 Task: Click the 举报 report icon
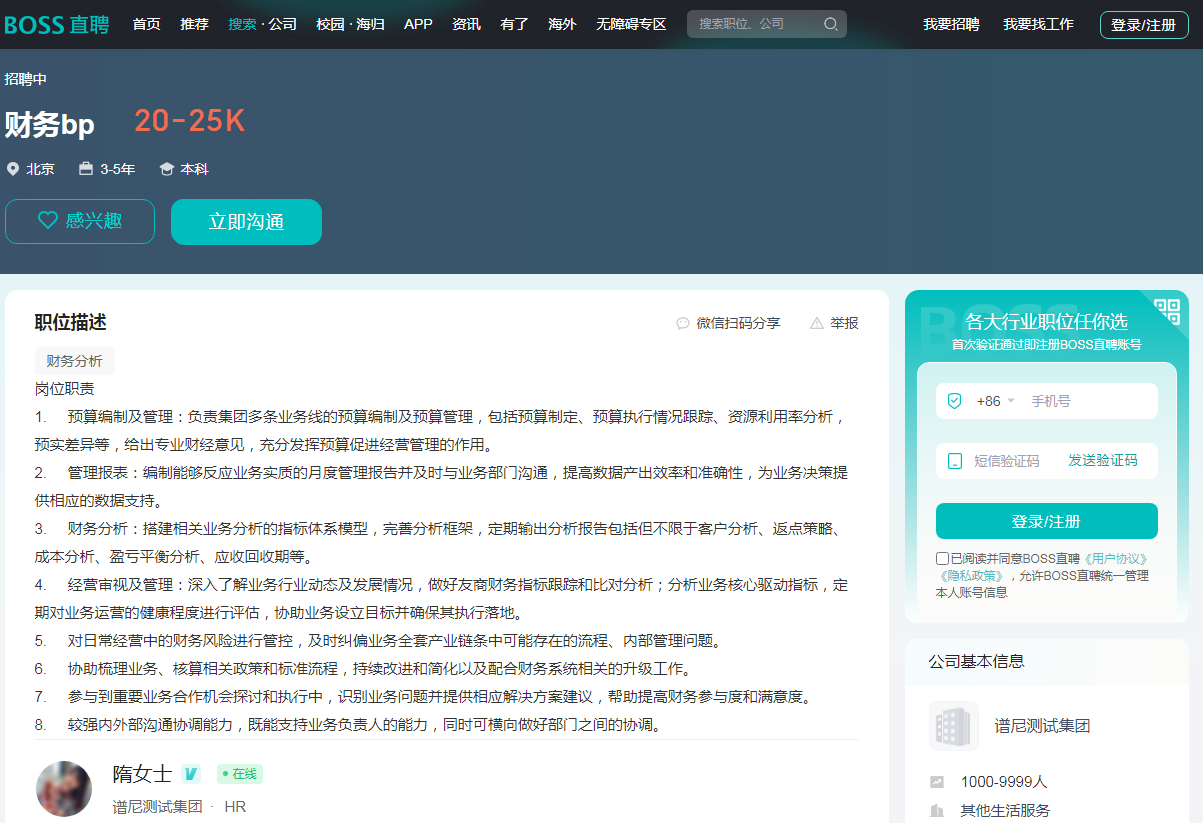[x=817, y=322]
